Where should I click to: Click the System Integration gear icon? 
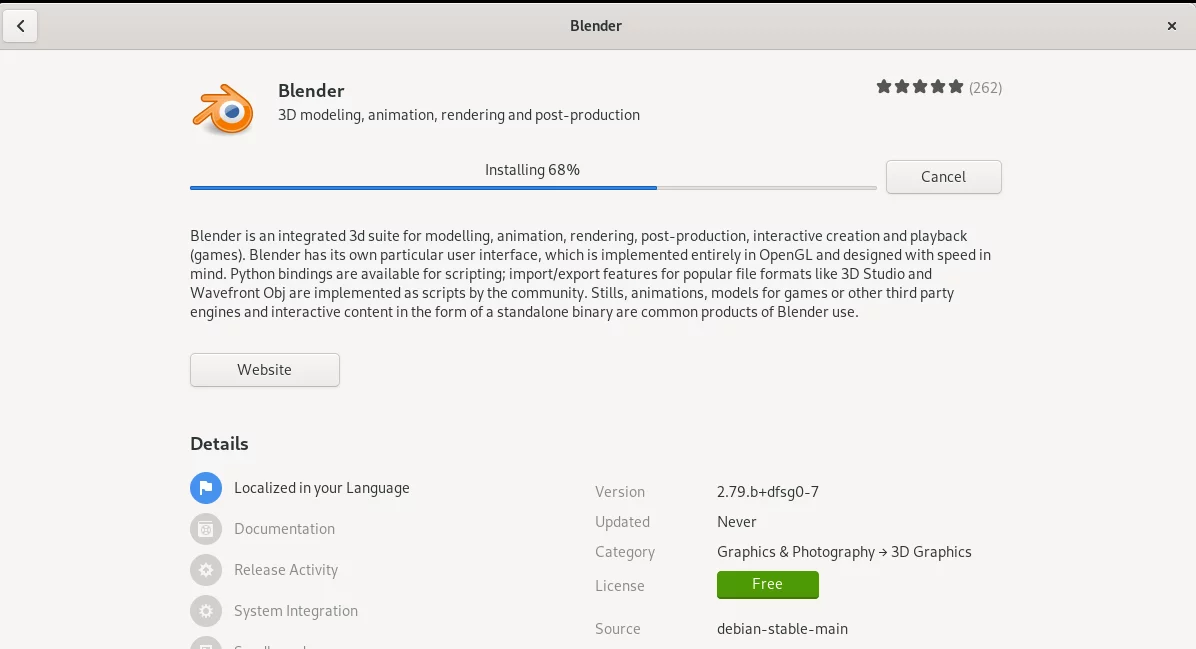(x=206, y=612)
